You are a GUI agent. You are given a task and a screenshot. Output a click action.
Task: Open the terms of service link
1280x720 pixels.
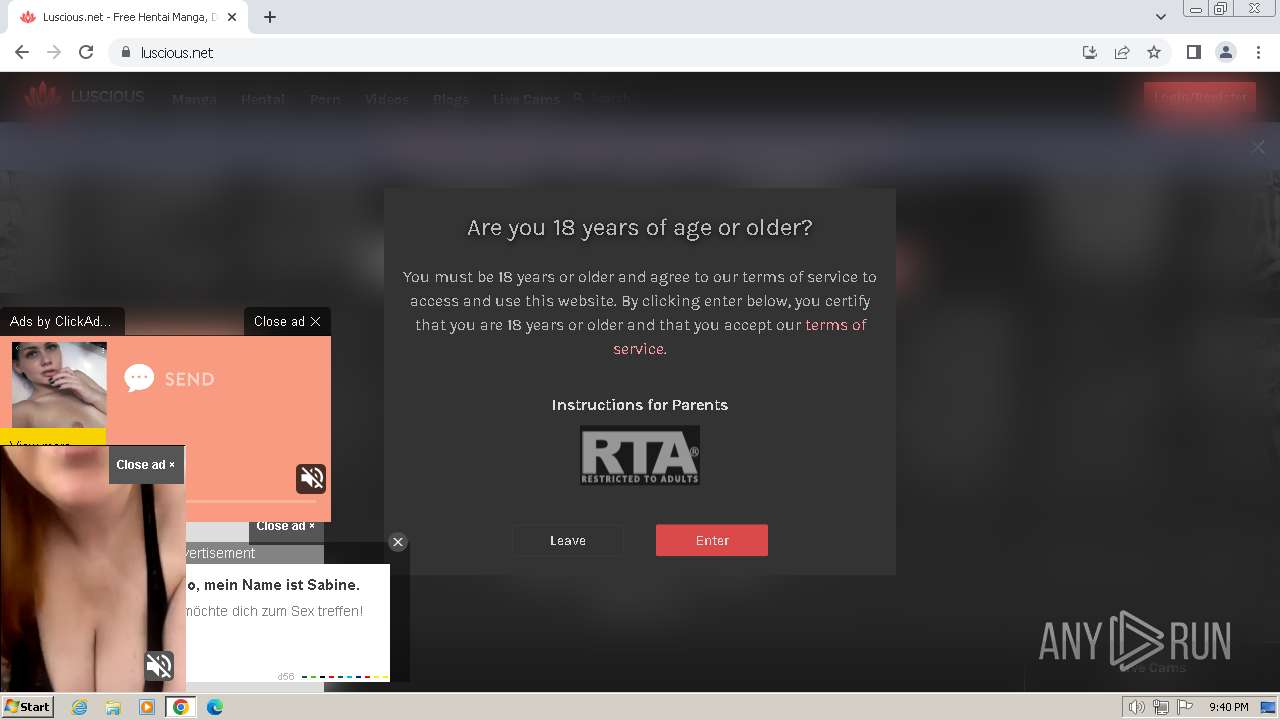pos(739,337)
